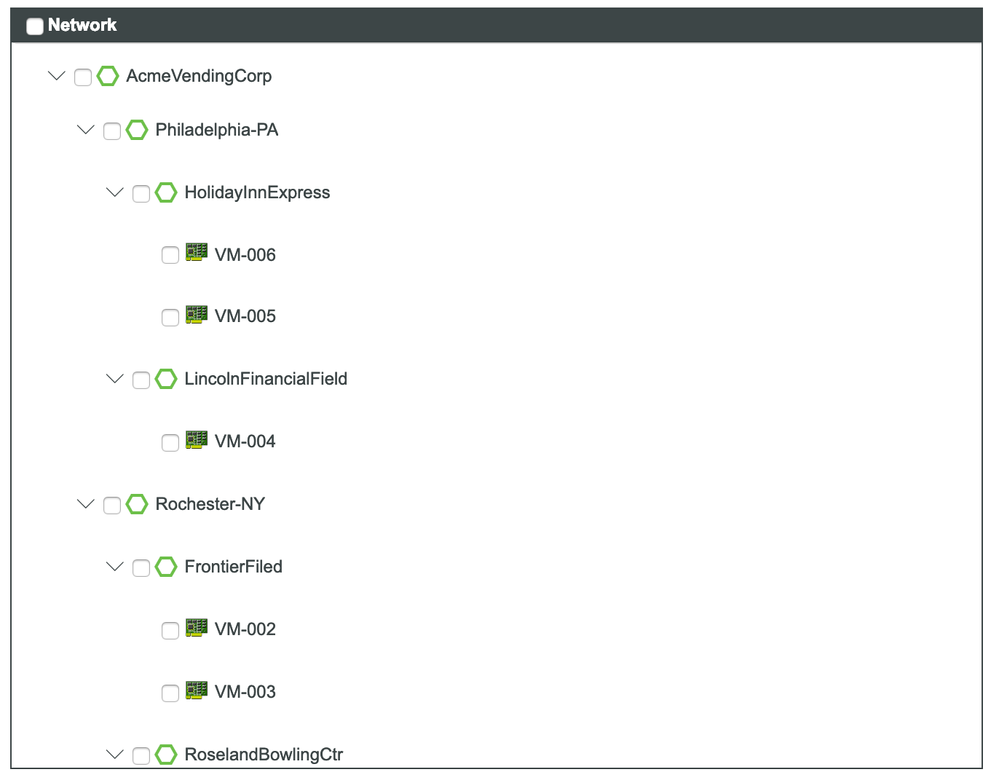Select the checkbox next to VM-003
Image resolution: width=999 pixels, height=781 pixels.
170,692
